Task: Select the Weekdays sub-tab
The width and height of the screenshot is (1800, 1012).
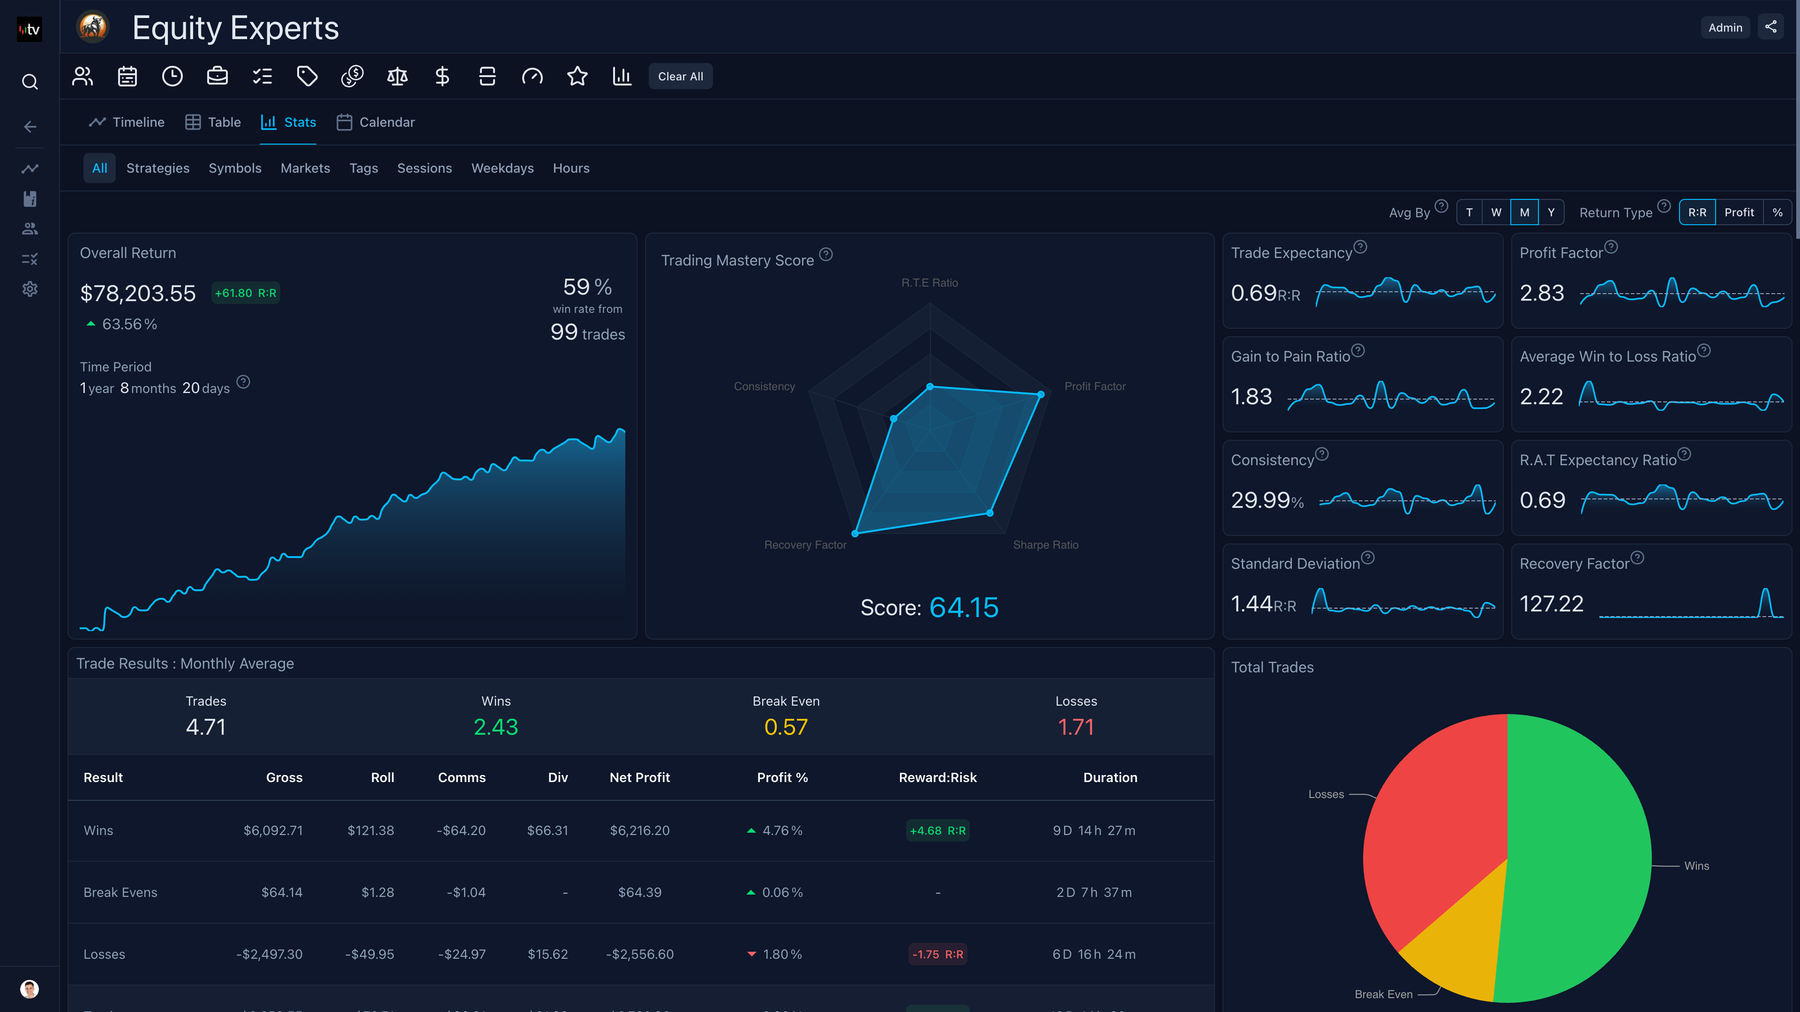Action: (502, 168)
